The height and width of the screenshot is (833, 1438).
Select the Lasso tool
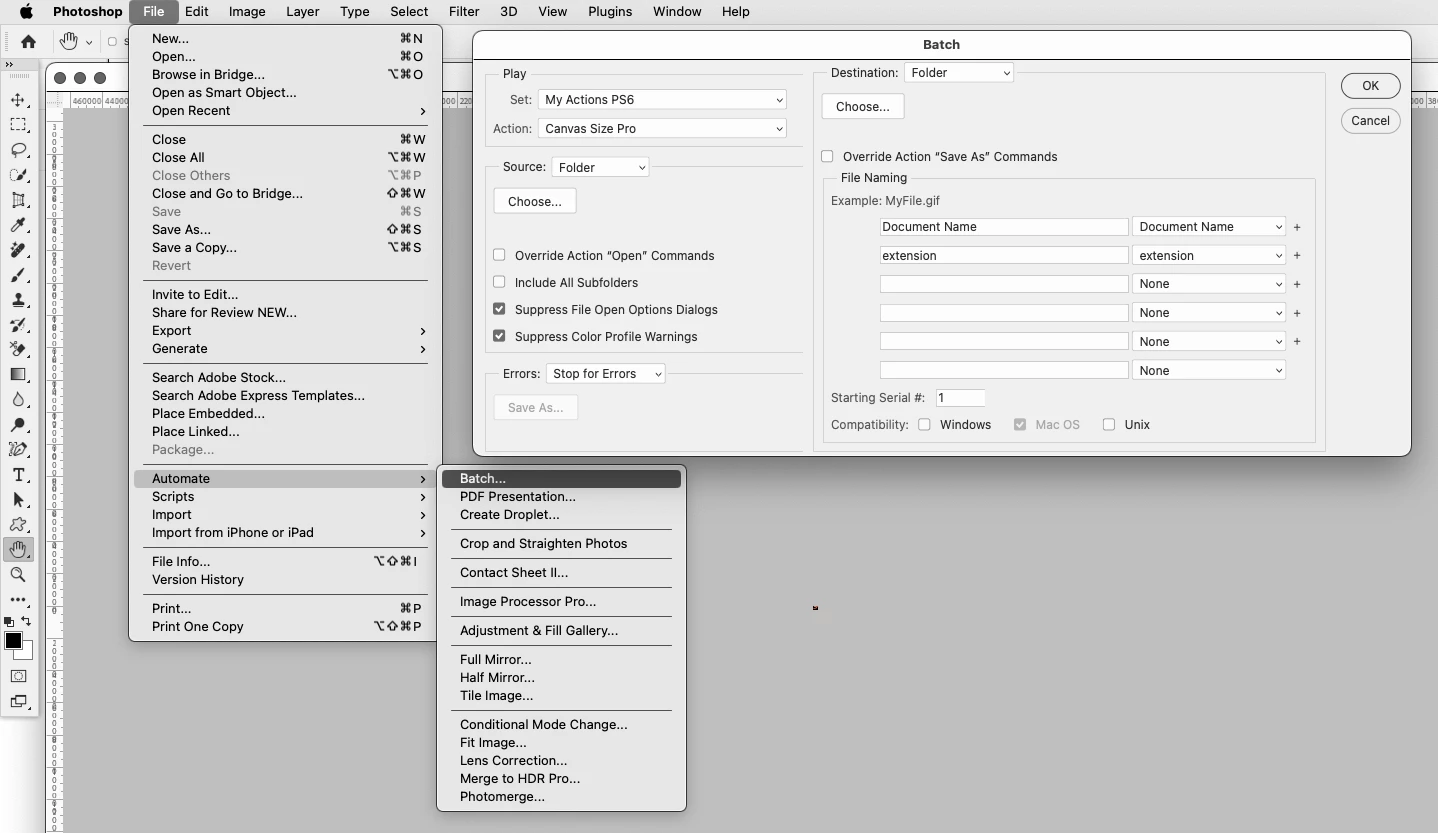(18, 150)
